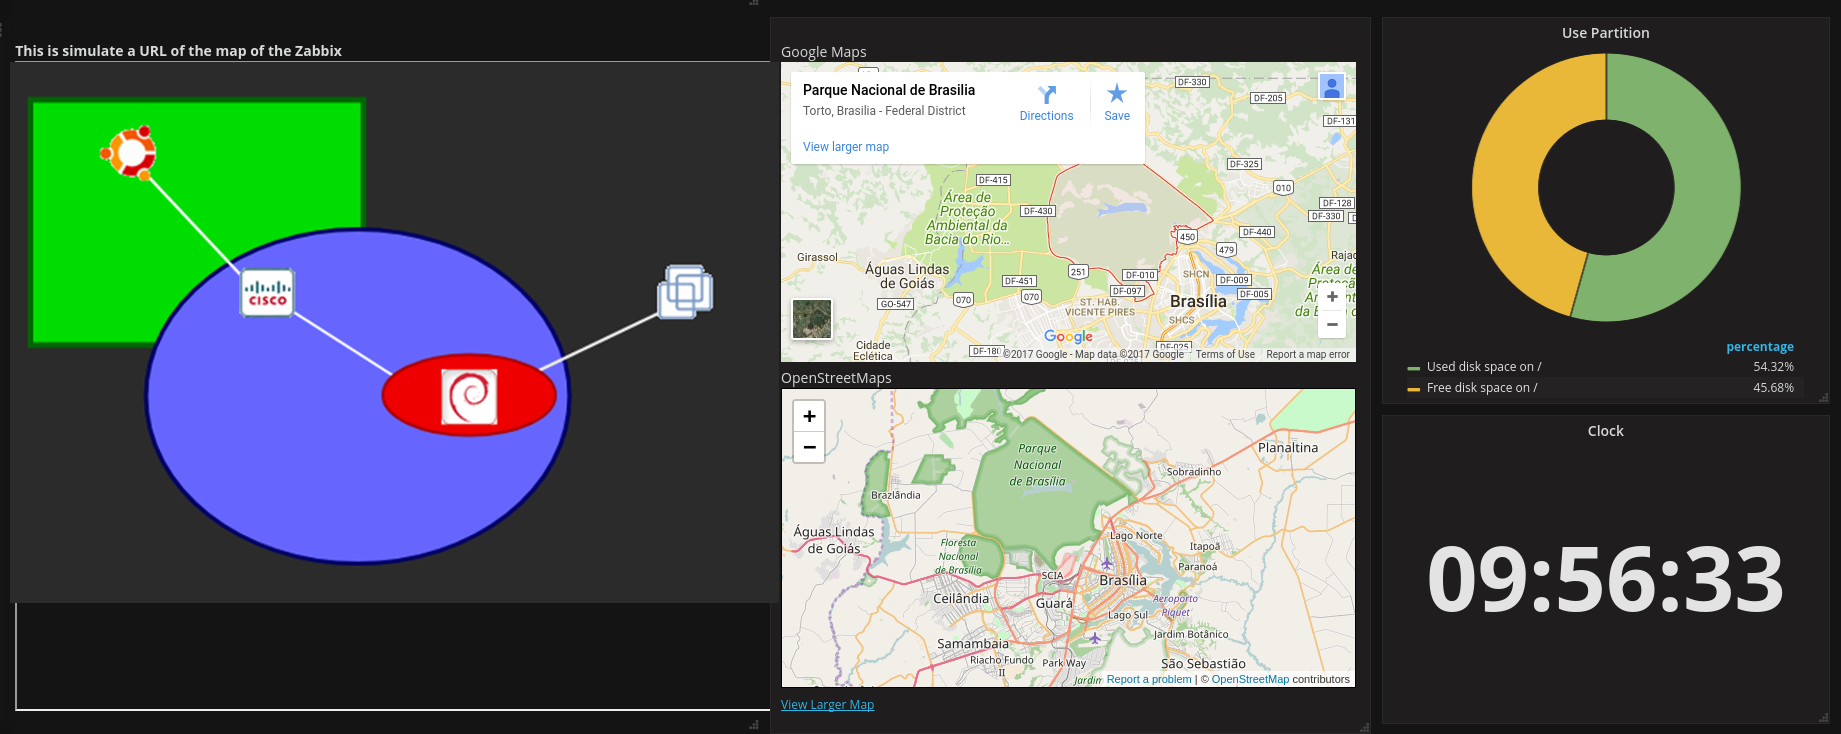
Task: Zoom in on the Google Maps panel
Action: [x=1332, y=297]
